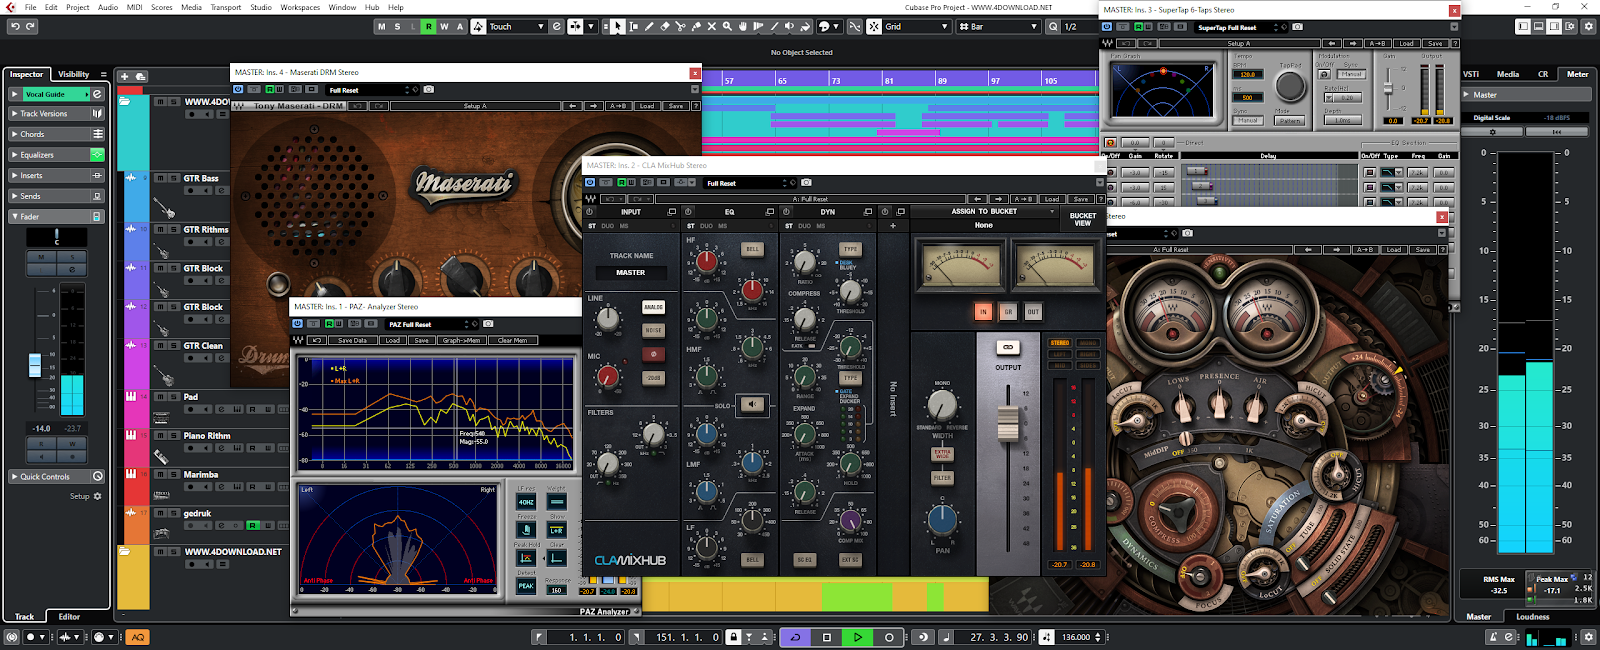This screenshot has width=1600, height=650.
Task: Open the quantize preset 1/2 dropdown
Action: point(1080,26)
